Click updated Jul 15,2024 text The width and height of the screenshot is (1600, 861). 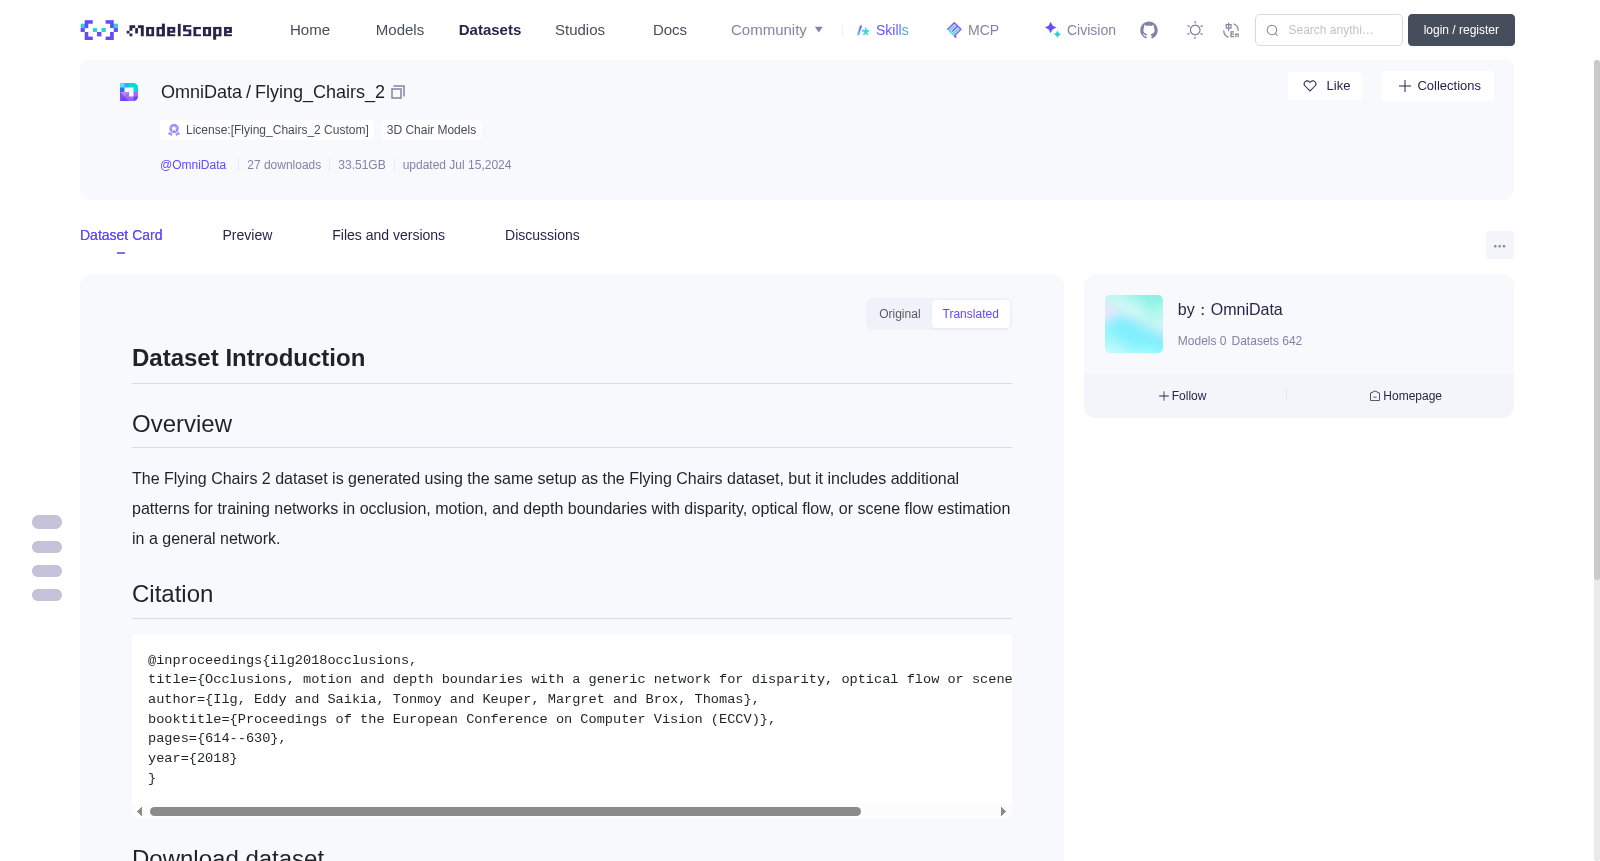[457, 165]
